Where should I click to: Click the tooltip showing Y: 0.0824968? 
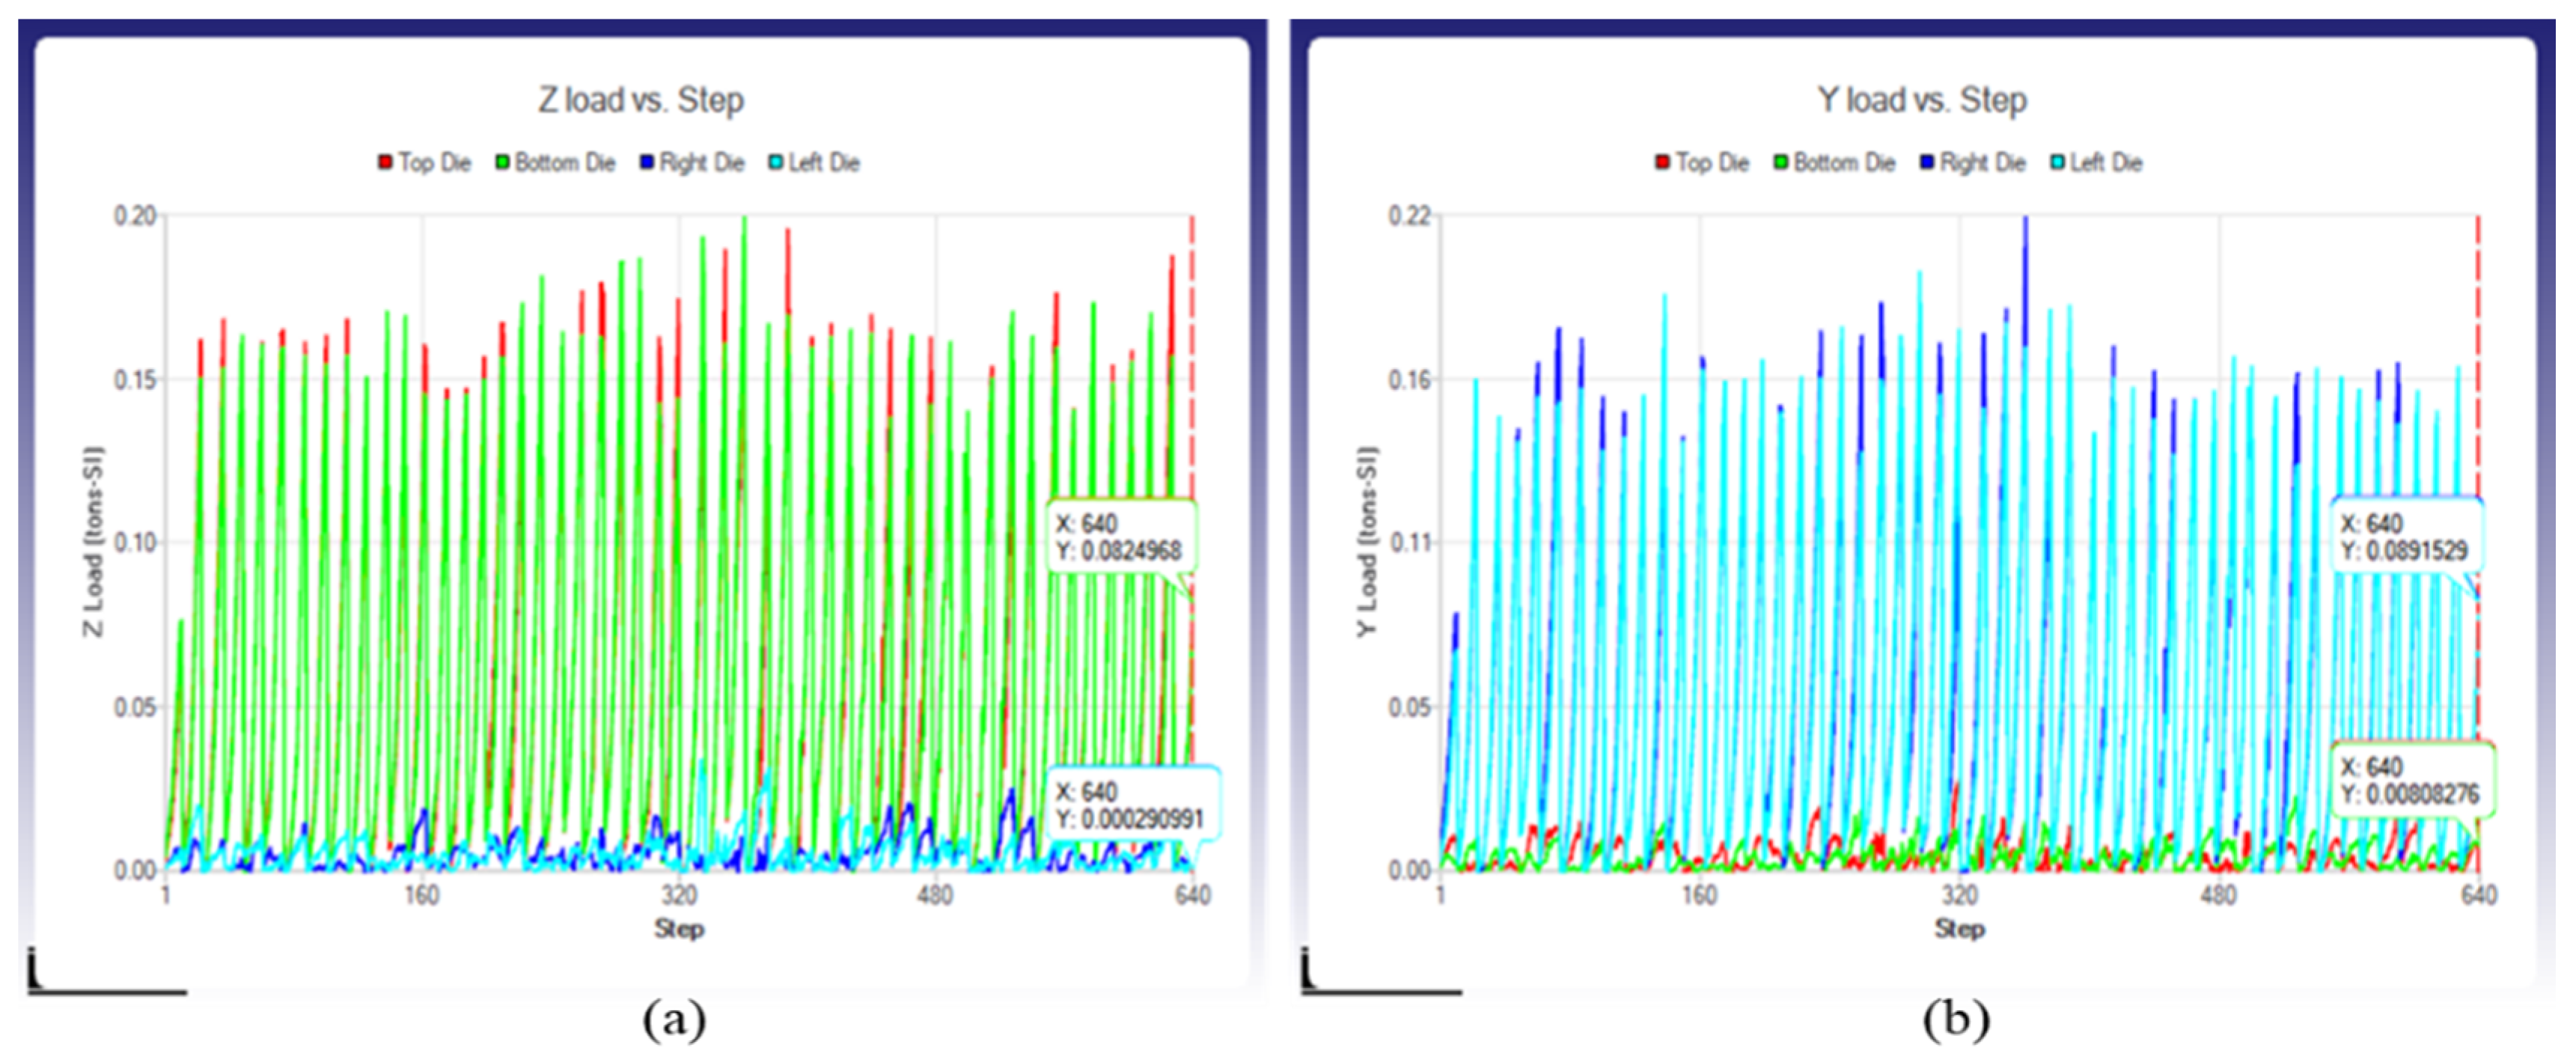point(1120,537)
